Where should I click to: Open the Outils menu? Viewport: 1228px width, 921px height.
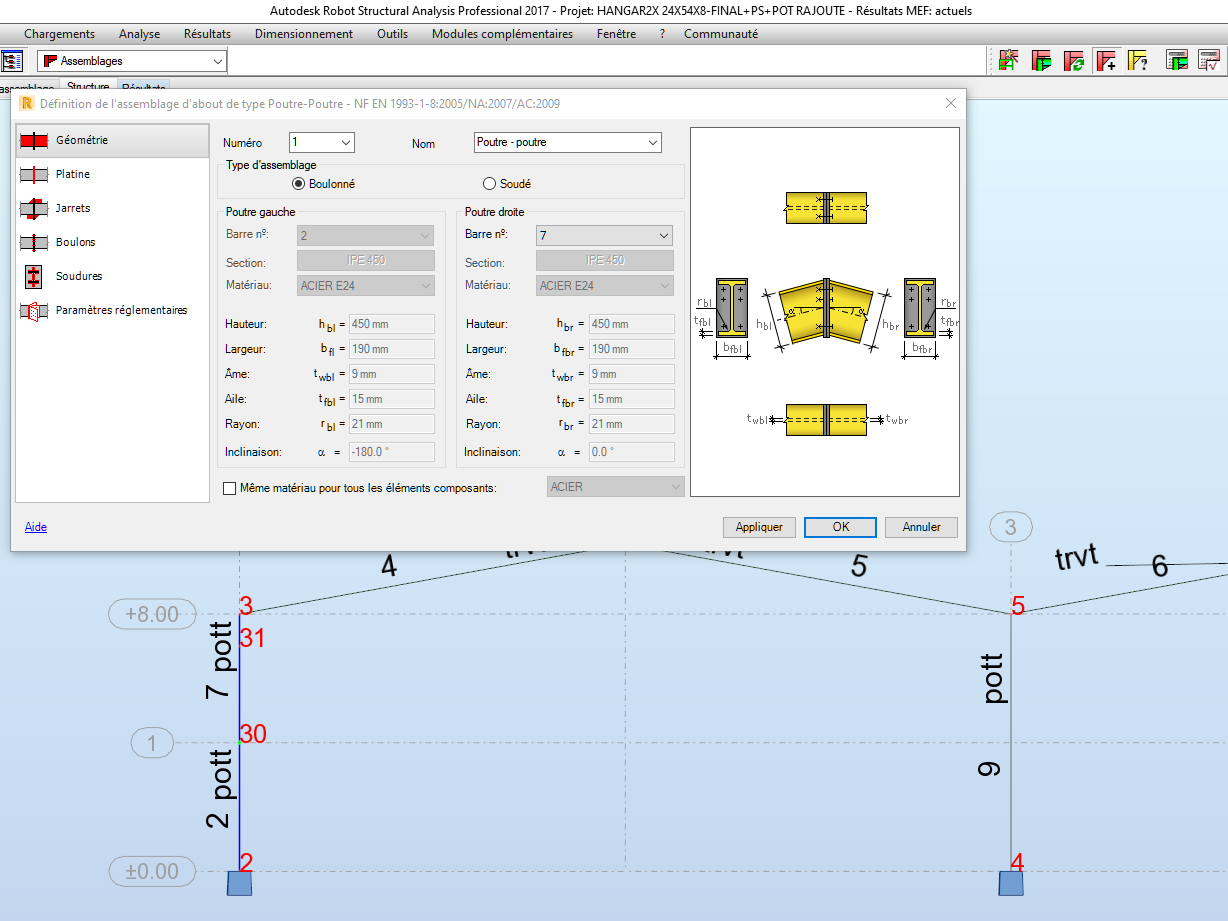[392, 34]
